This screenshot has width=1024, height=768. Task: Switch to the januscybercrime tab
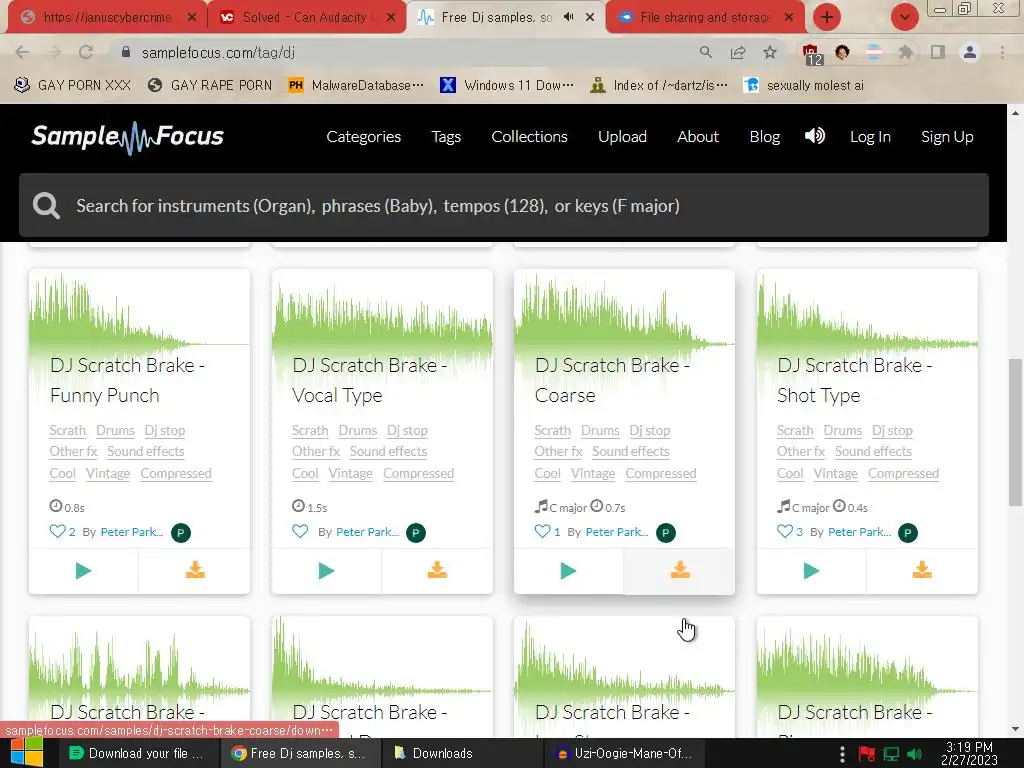108,17
